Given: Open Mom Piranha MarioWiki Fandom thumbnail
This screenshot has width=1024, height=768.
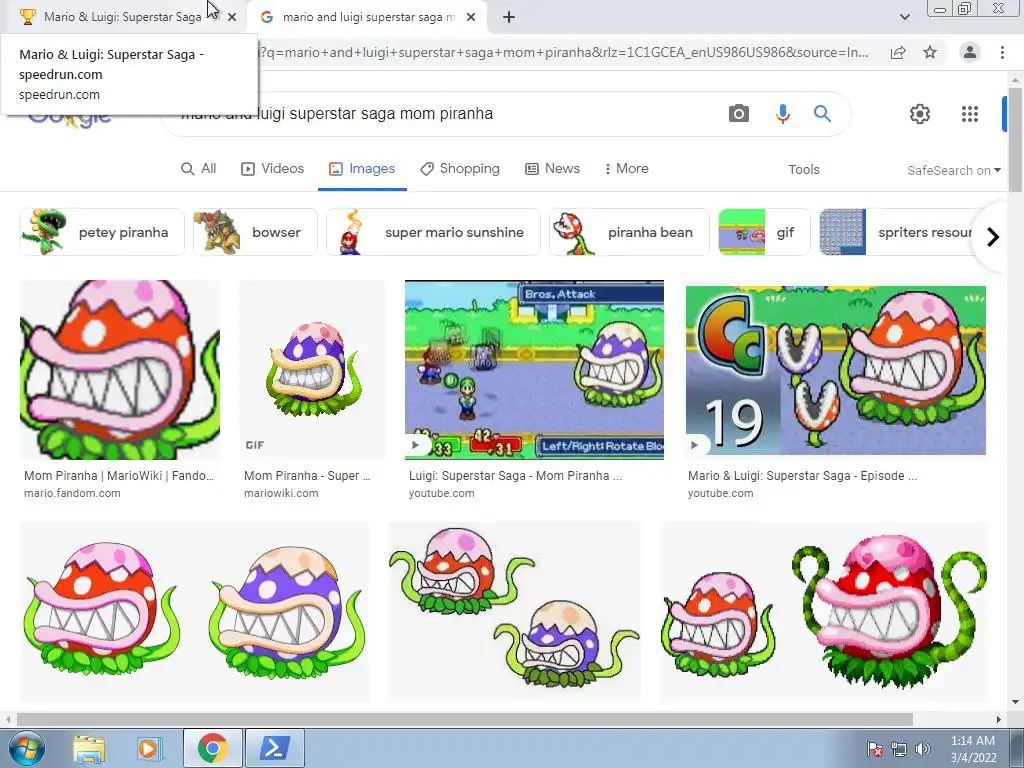Looking at the screenshot, I should point(120,370).
